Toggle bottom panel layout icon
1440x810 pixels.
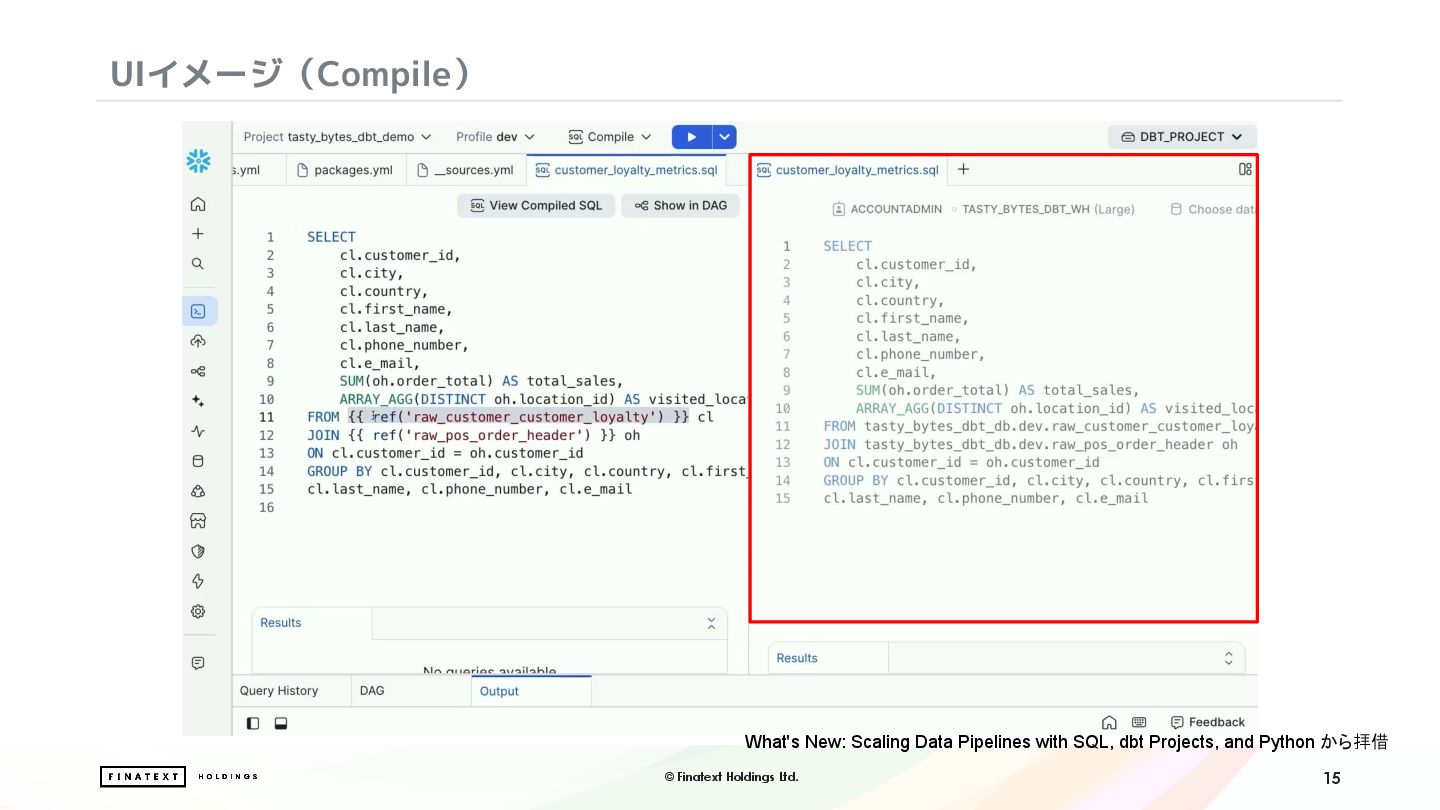[281, 723]
